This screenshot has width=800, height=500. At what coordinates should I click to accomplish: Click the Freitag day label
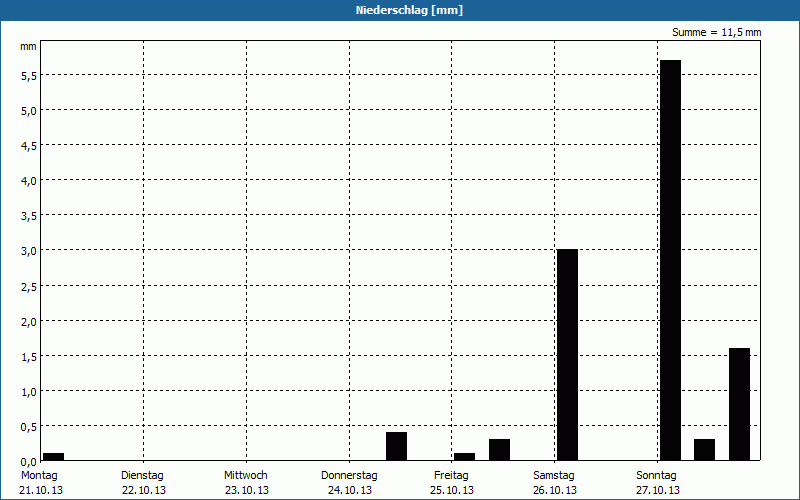(451, 476)
